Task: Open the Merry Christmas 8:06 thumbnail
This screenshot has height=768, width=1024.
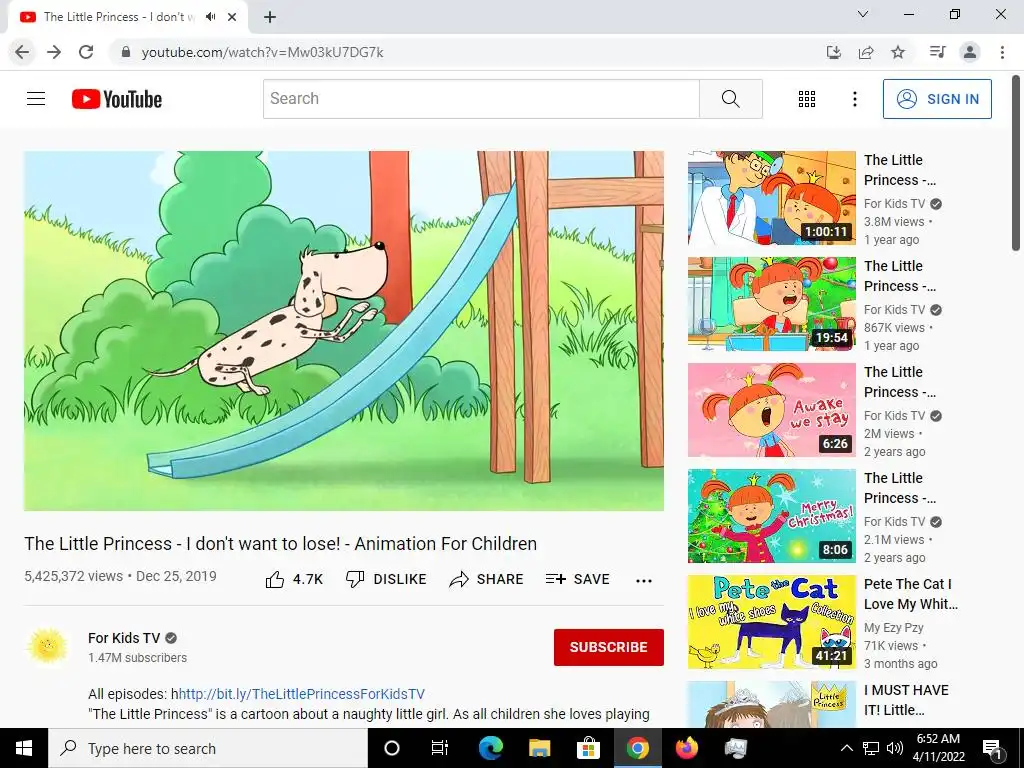Action: tap(771, 516)
